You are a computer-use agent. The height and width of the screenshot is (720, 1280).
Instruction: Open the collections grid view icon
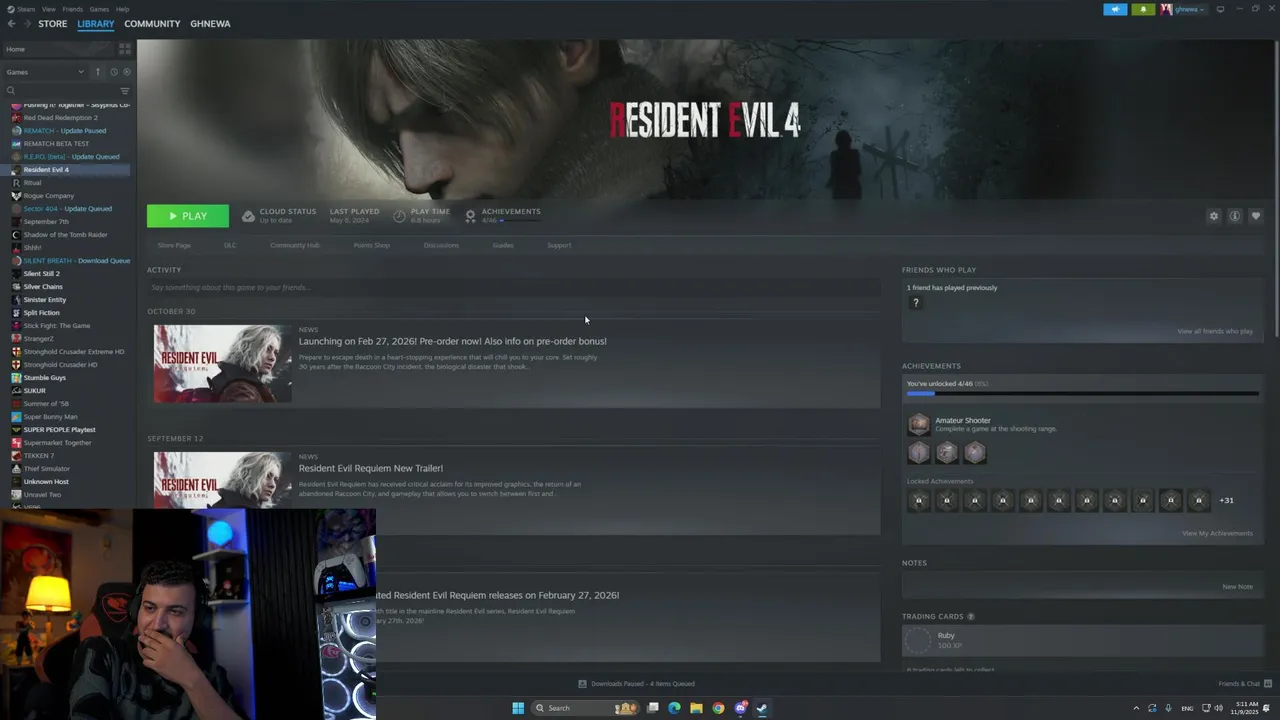124,49
